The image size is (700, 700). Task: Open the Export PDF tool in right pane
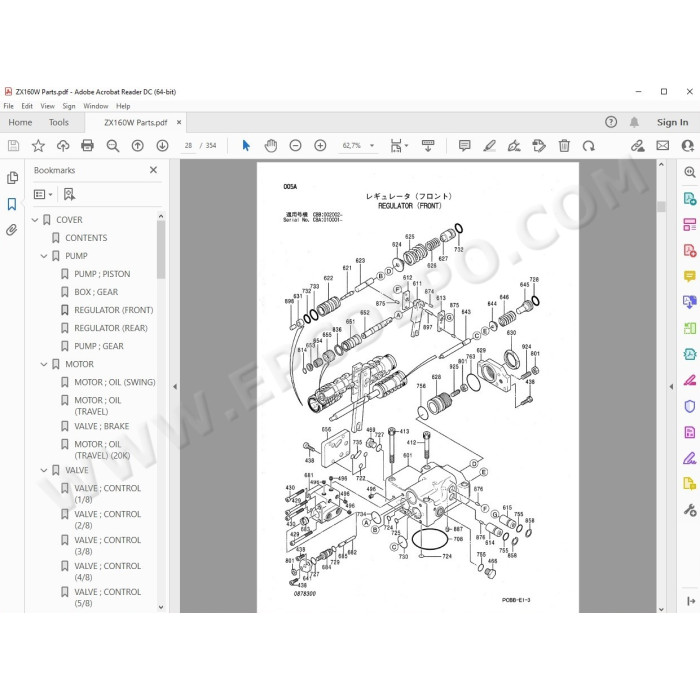[x=690, y=198]
